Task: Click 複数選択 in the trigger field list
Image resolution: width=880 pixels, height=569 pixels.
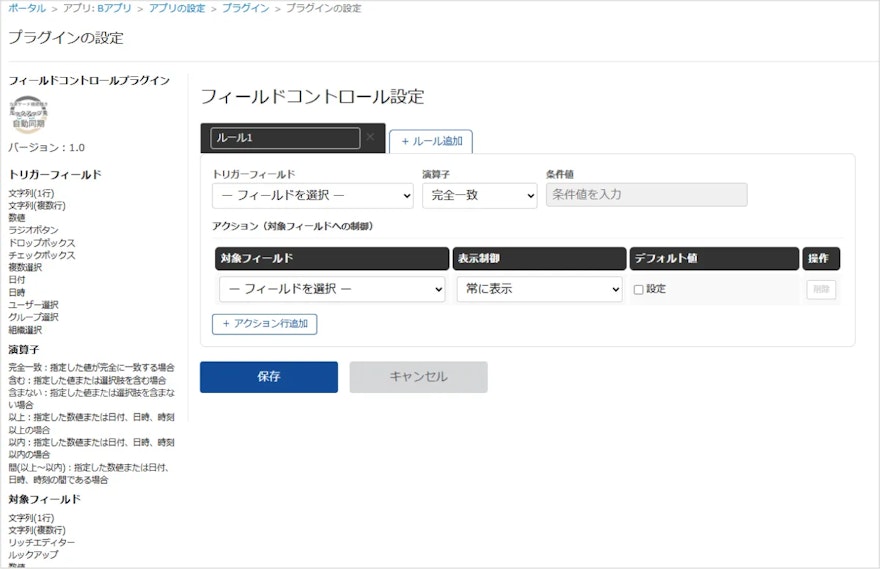Action: [25, 267]
